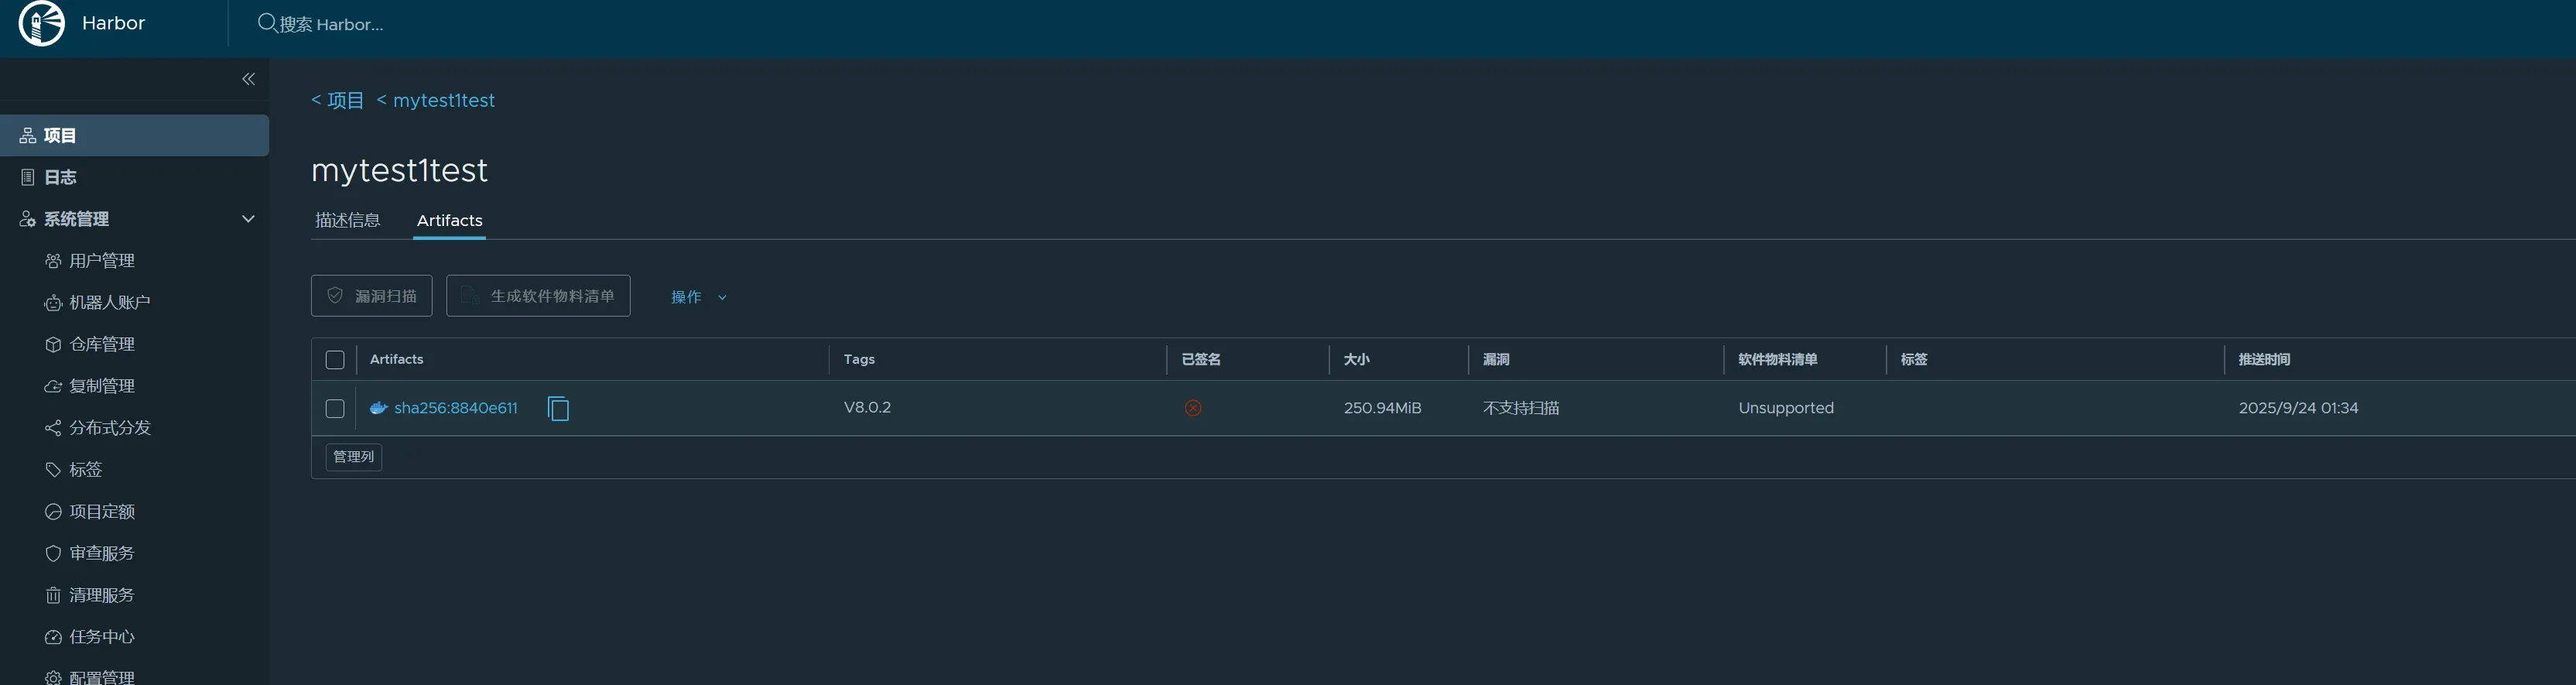
Task: Click the search magnifier icon
Action: [267, 23]
